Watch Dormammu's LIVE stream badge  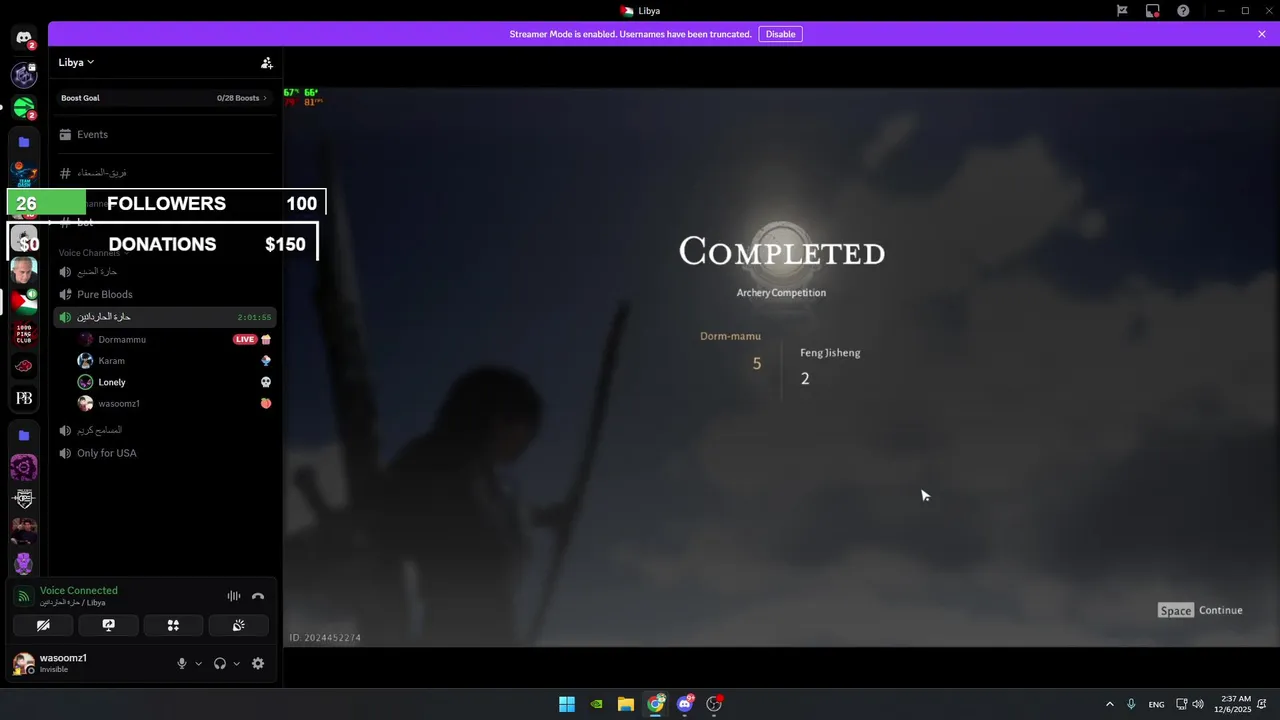[245, 339]
